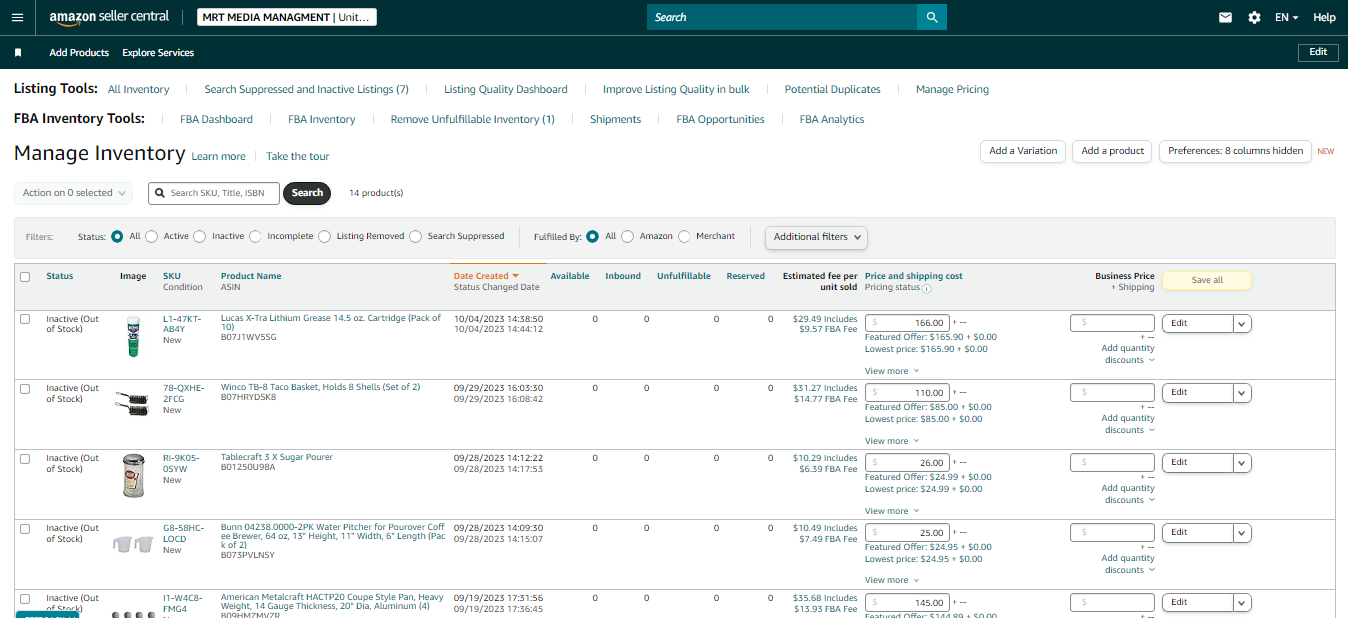Select the Inactive status filter
Screen dimensions: 1348x618
[x=200, y=237]
